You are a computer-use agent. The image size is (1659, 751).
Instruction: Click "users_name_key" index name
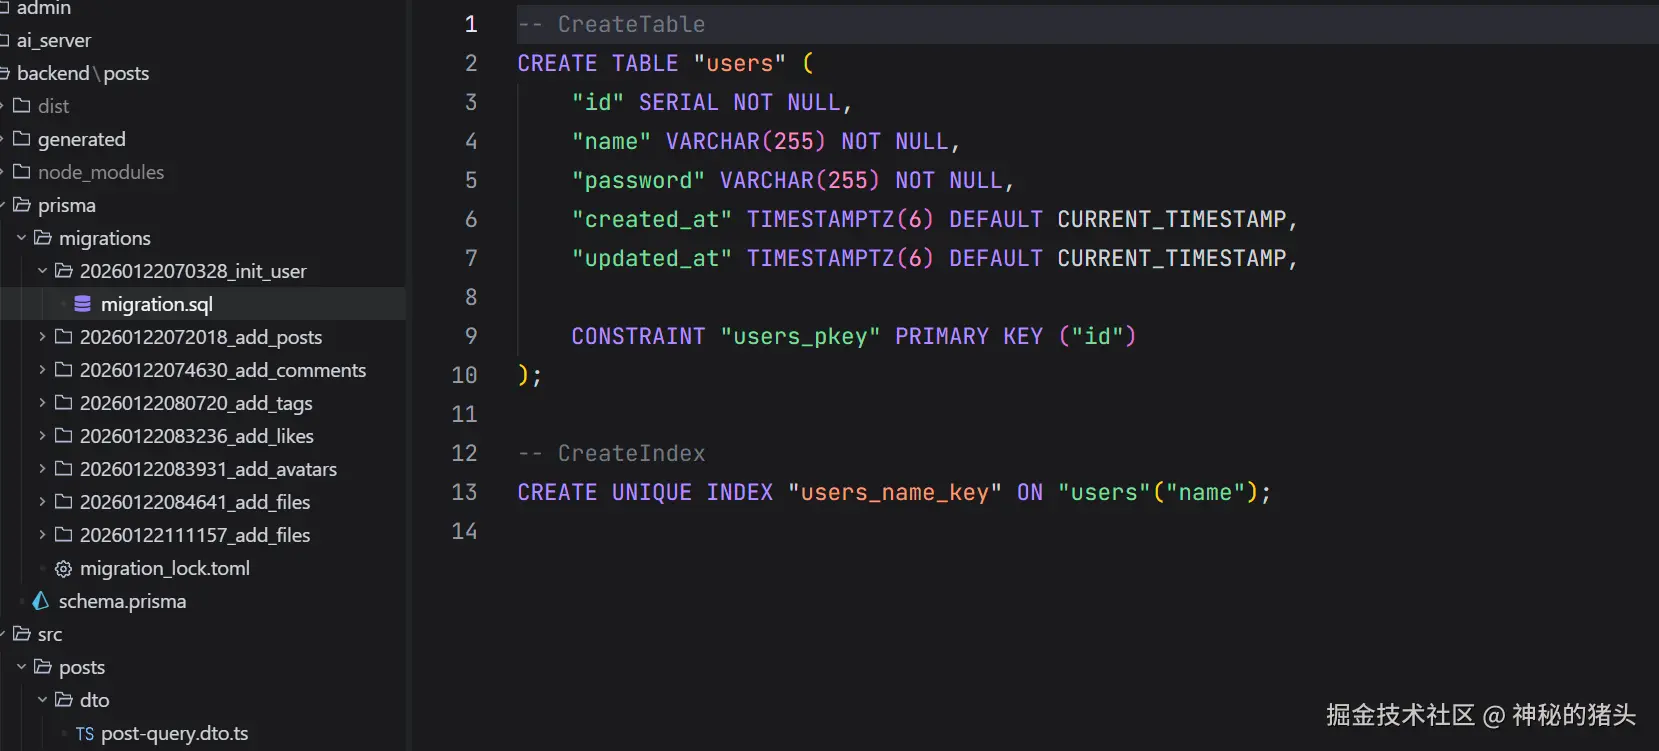click(x=894, y=492)
